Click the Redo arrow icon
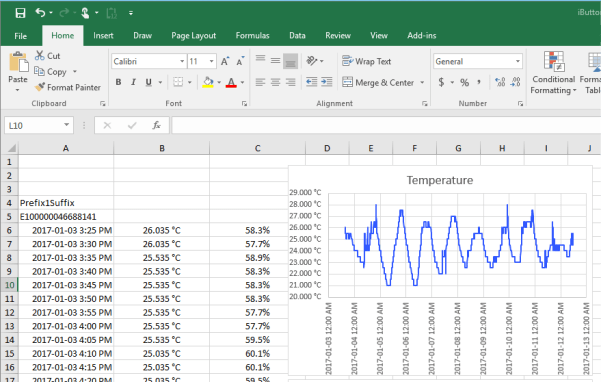 64,13
